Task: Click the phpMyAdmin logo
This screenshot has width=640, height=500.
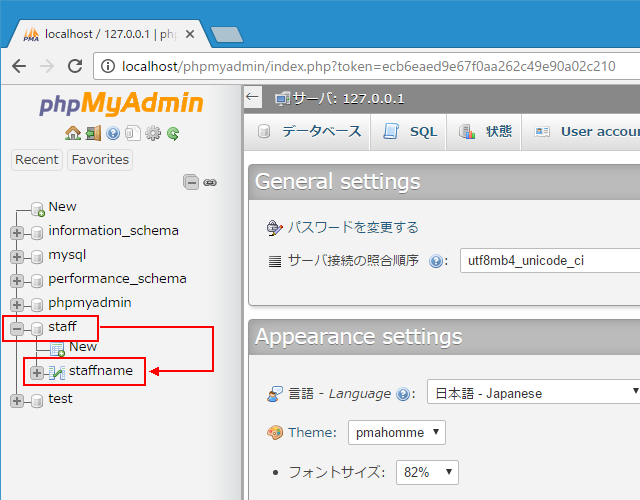Action: click(121, 103)
